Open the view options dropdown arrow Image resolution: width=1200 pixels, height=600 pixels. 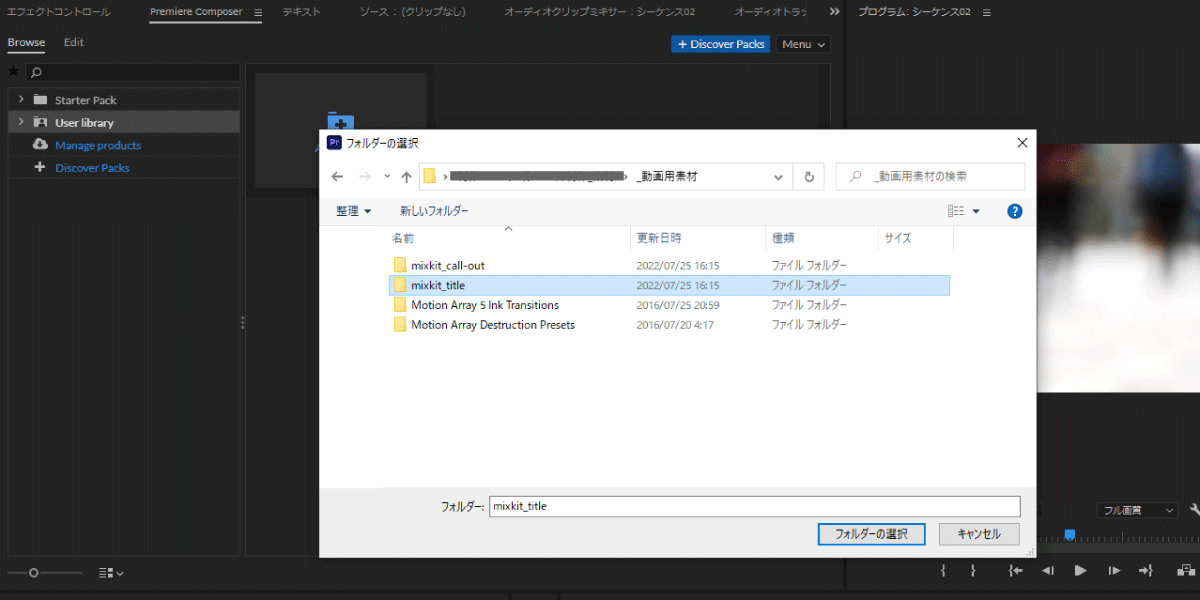(x=976, y=211)
